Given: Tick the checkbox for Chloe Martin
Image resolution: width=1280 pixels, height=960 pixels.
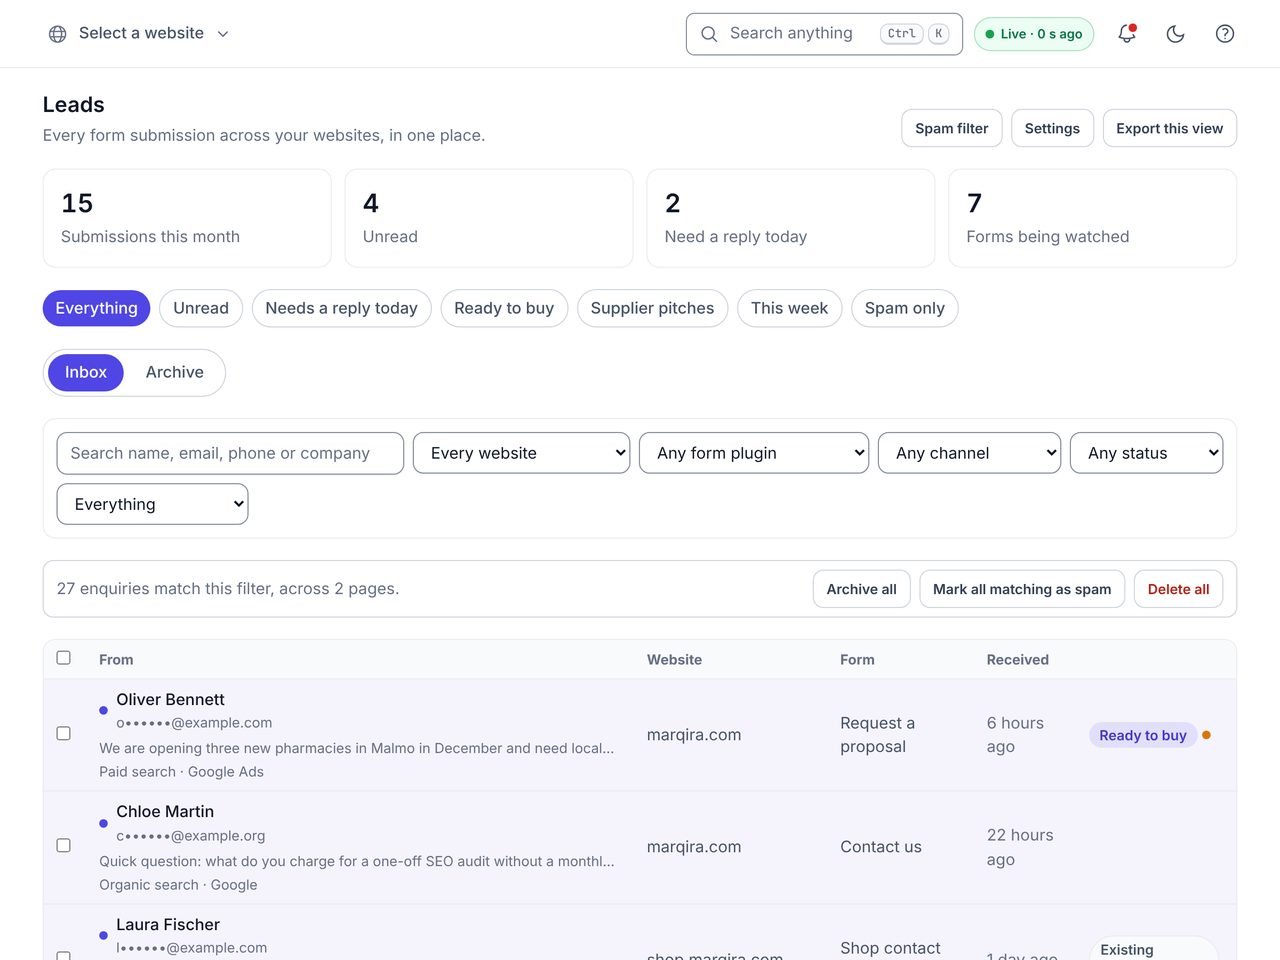Looking at the screenshot, I should (x=64, y=846).
